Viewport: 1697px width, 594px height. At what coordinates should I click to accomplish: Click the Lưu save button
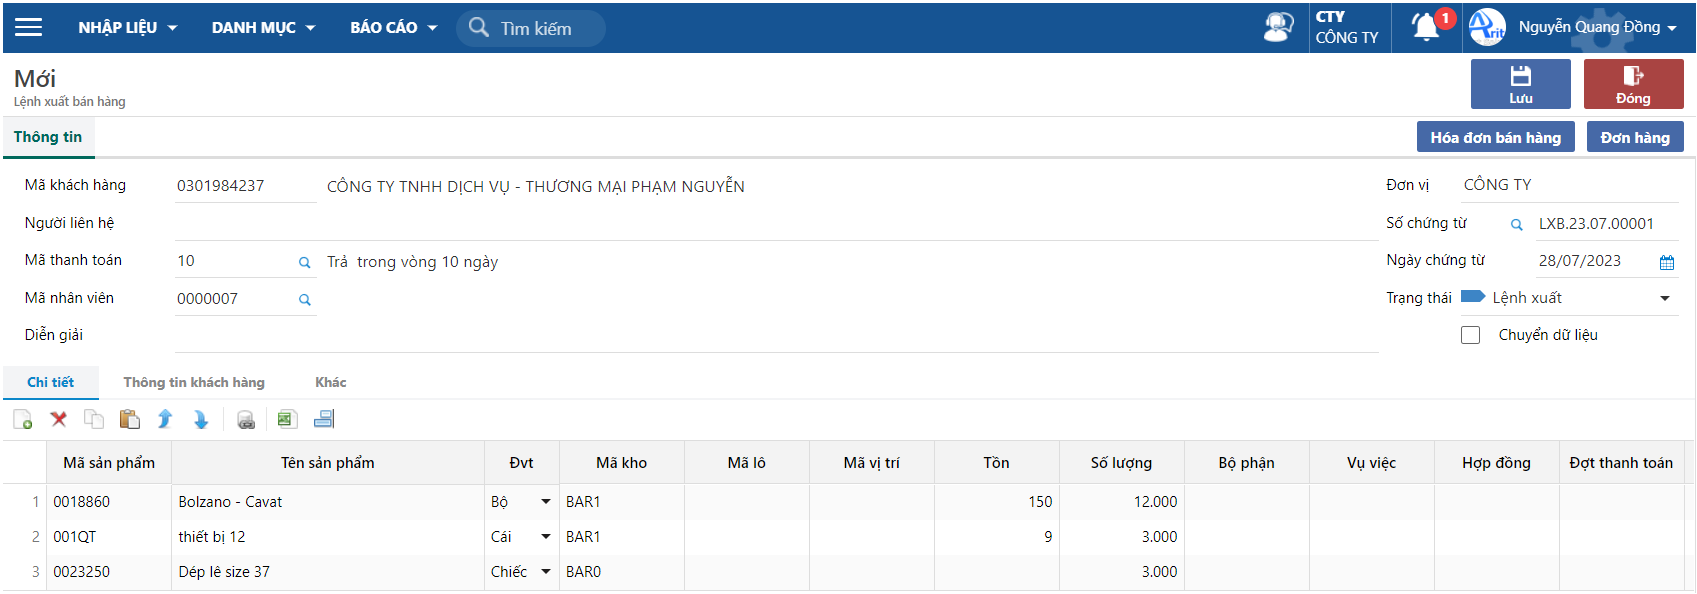click(1520, 84)
